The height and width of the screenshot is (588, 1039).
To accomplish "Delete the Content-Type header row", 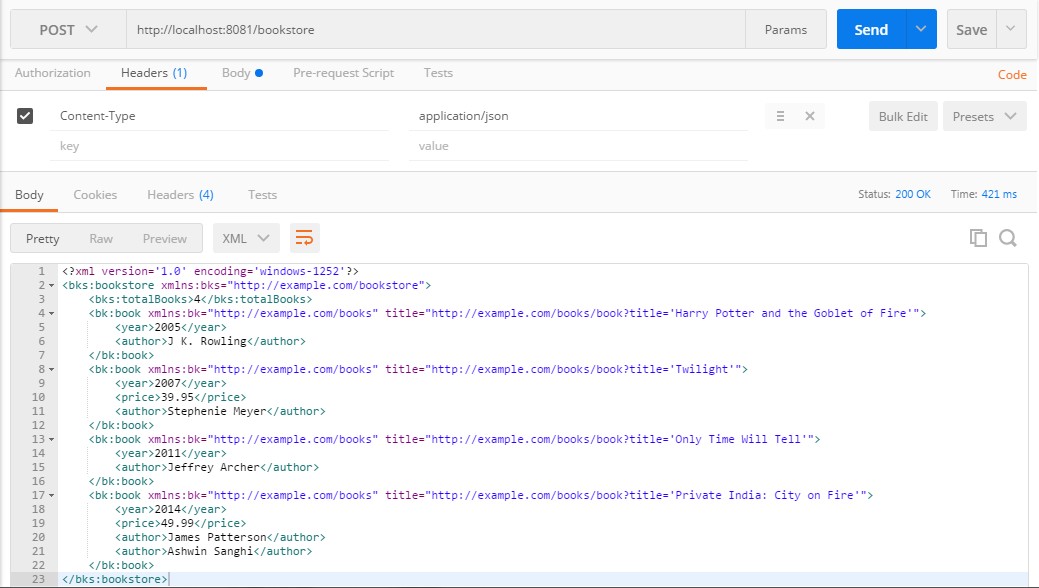I will [810, 116].
